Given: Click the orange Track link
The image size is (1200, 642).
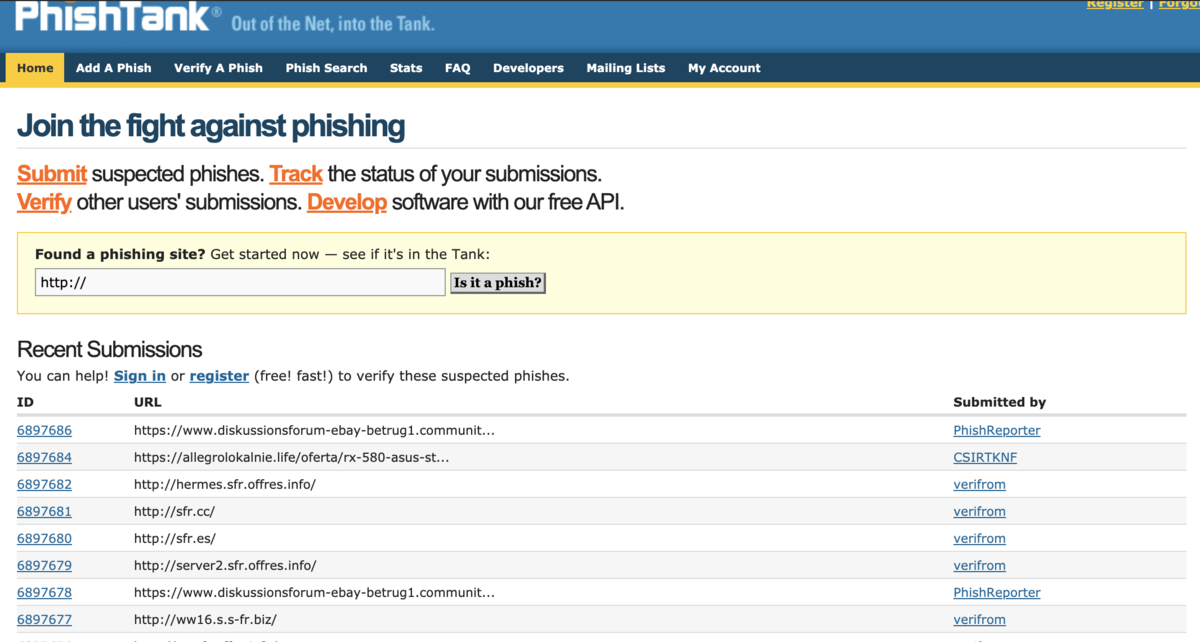Looking at the screenshot, I should [296, 174].
